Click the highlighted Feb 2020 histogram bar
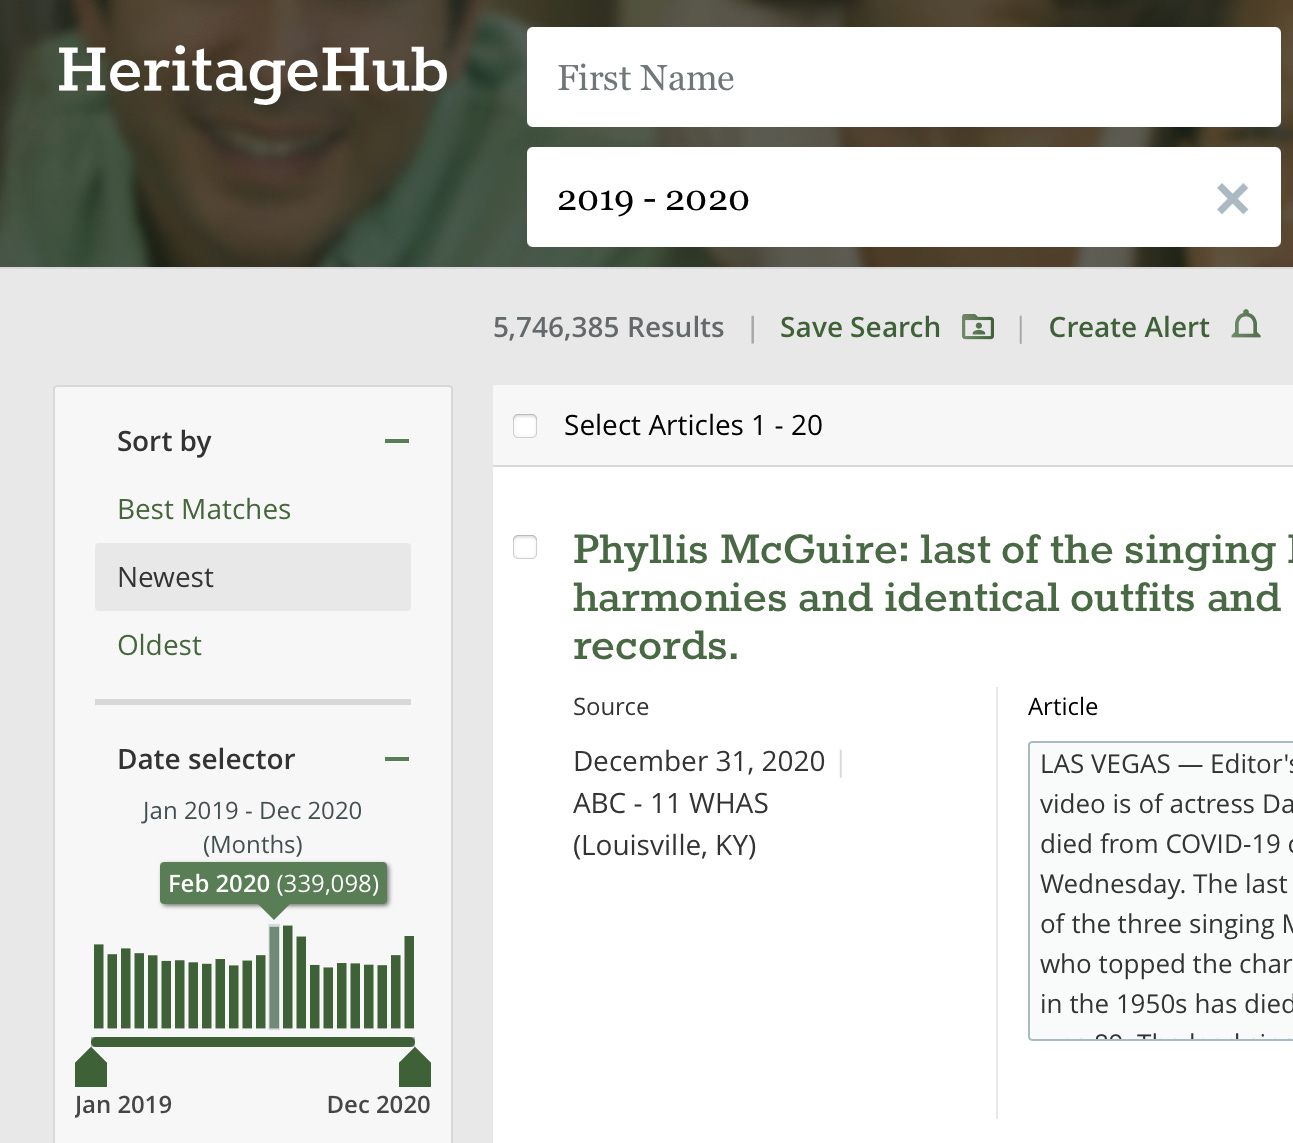Screen dimensions: 1293x1143 [274, 977]
